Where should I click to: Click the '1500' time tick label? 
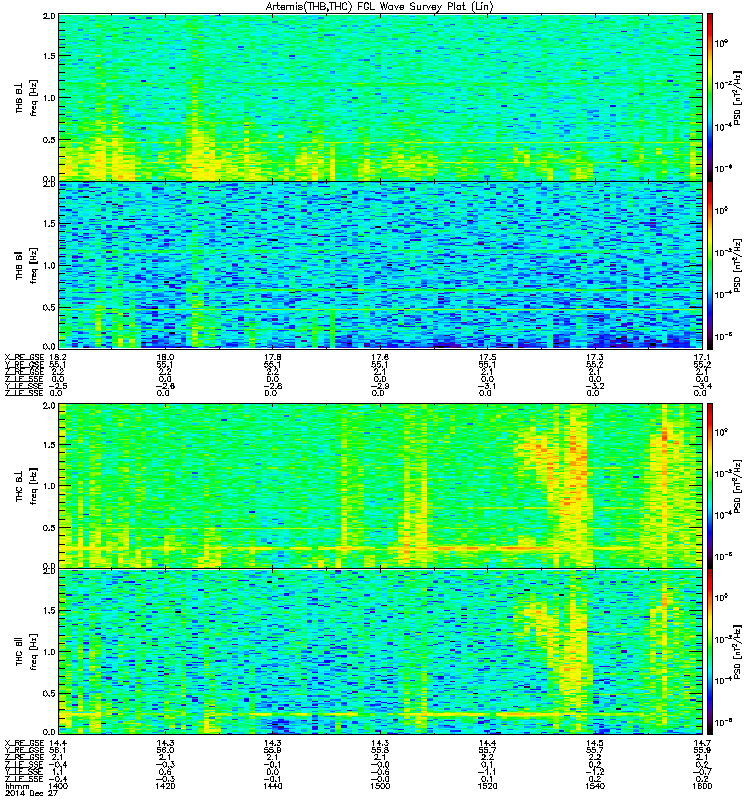(x=380, y=786)
